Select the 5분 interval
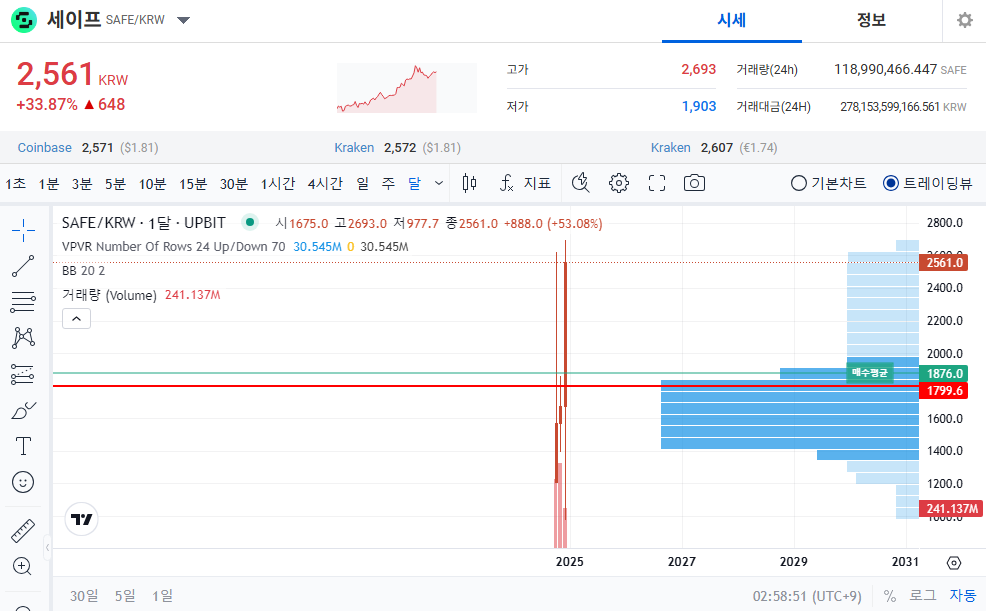This screenshot has width=986, height=611. [115, 184]
